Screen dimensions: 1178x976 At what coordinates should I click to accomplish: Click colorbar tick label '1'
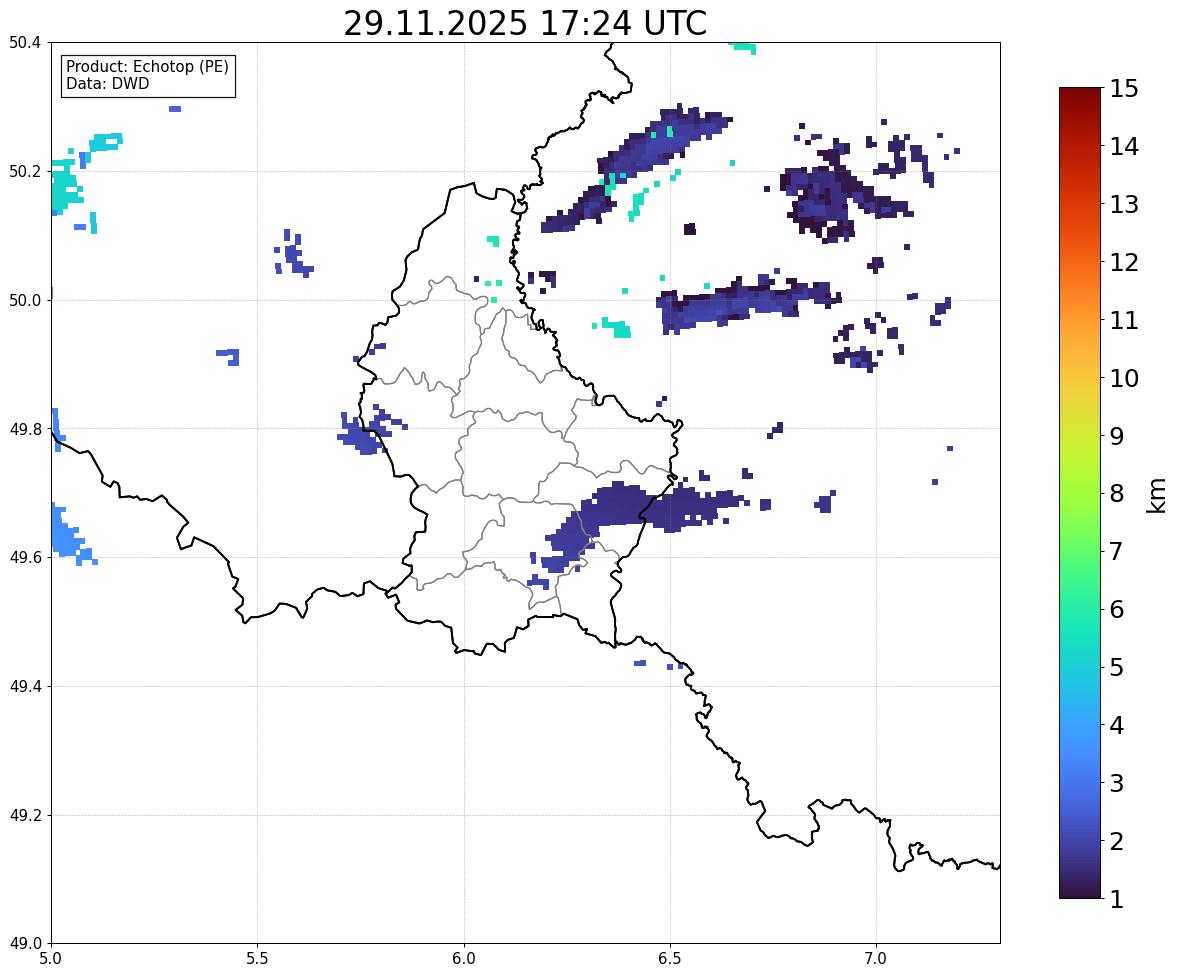1117,899
